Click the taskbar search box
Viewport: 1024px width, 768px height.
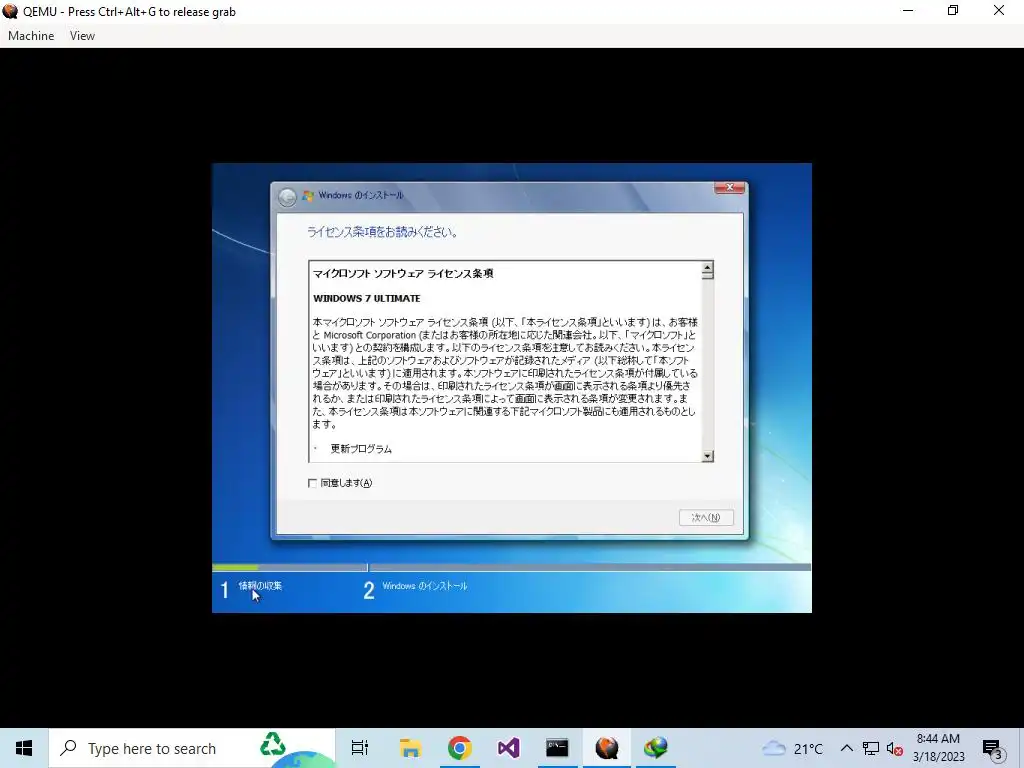tap(192, 748)
